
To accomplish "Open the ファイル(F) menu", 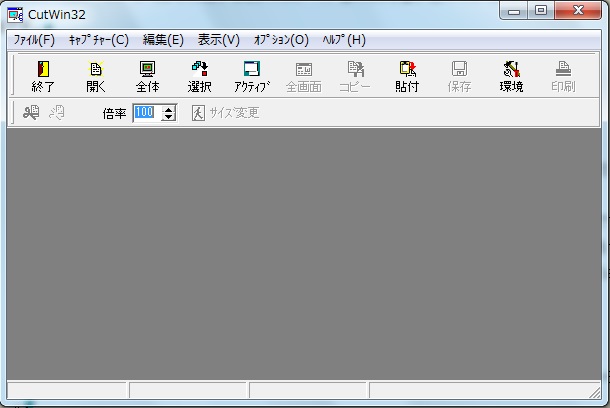I will point(34,40).
